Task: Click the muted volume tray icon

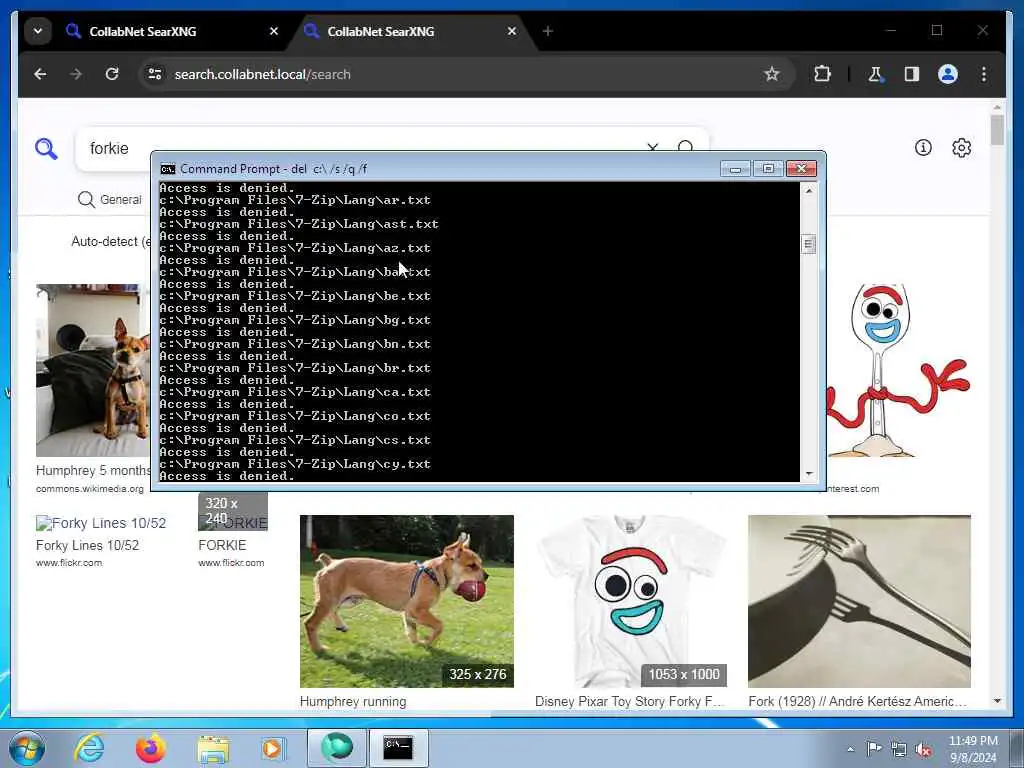Action: (923, 749)
